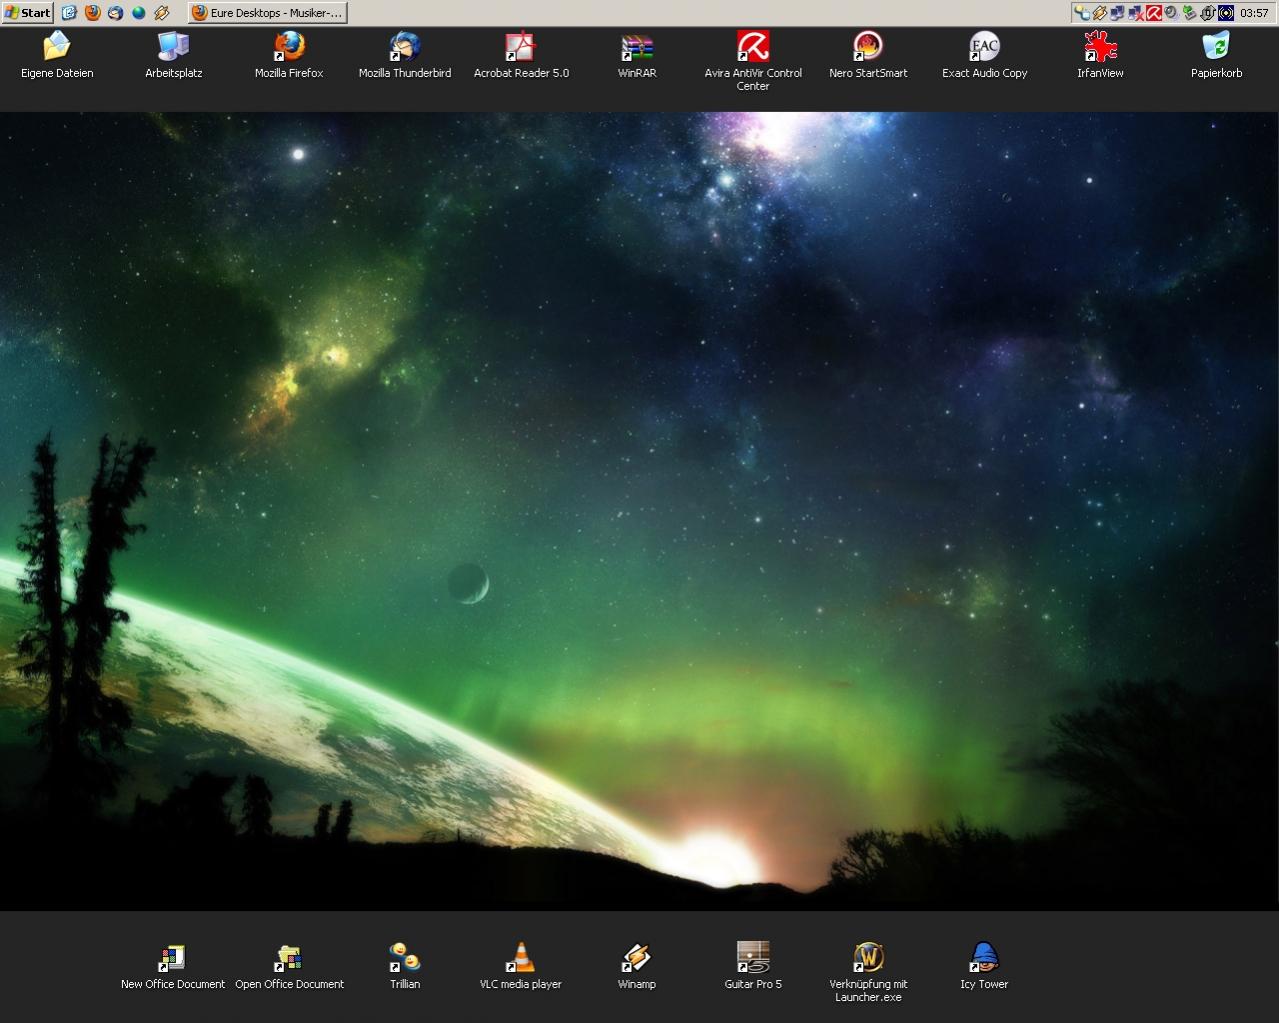The width and height of the screenshot is (1279, 1023).
Task: Click the disconnected network tray icon with red X
Action: [1136, 13]
